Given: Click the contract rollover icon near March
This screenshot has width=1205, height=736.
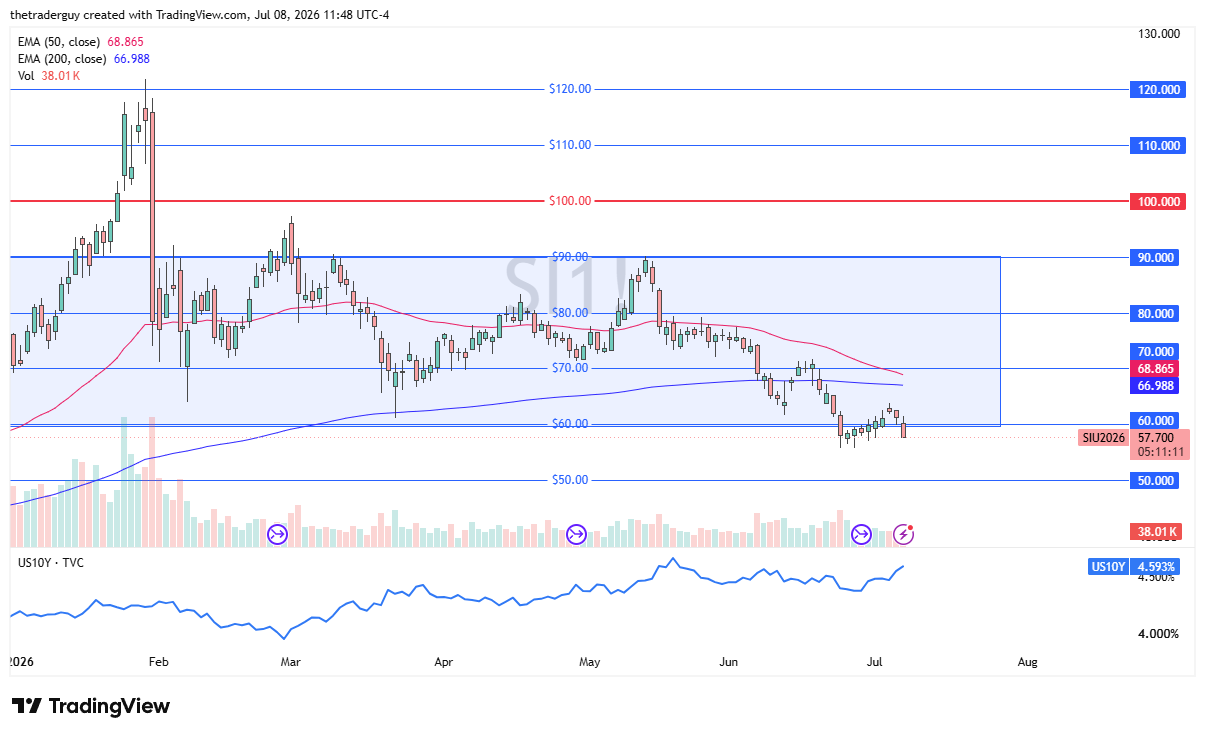Looking at the screenshot, I should [278, 535].
